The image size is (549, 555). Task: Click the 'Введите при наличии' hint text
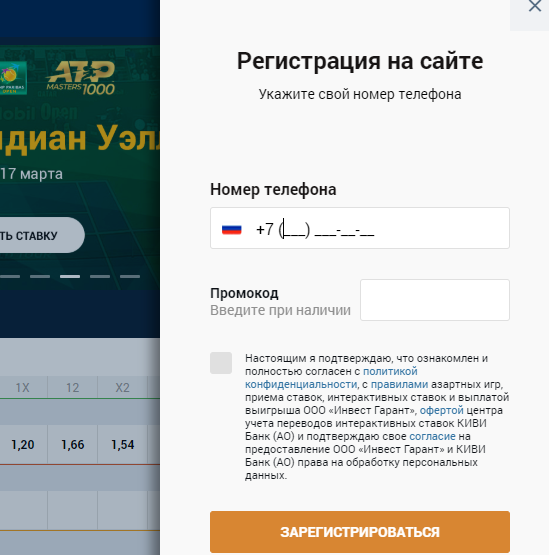tap(280, 310)
